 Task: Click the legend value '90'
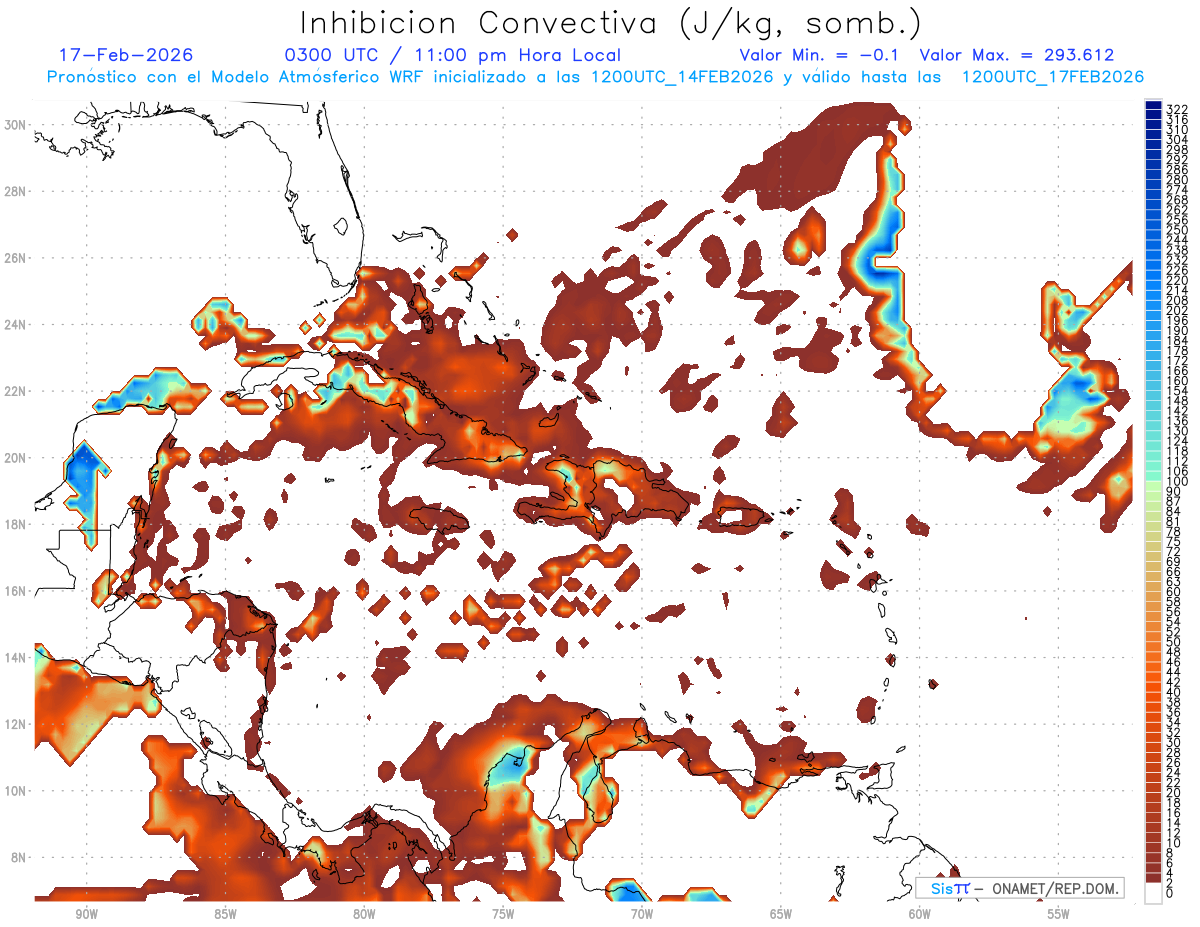1174,491
